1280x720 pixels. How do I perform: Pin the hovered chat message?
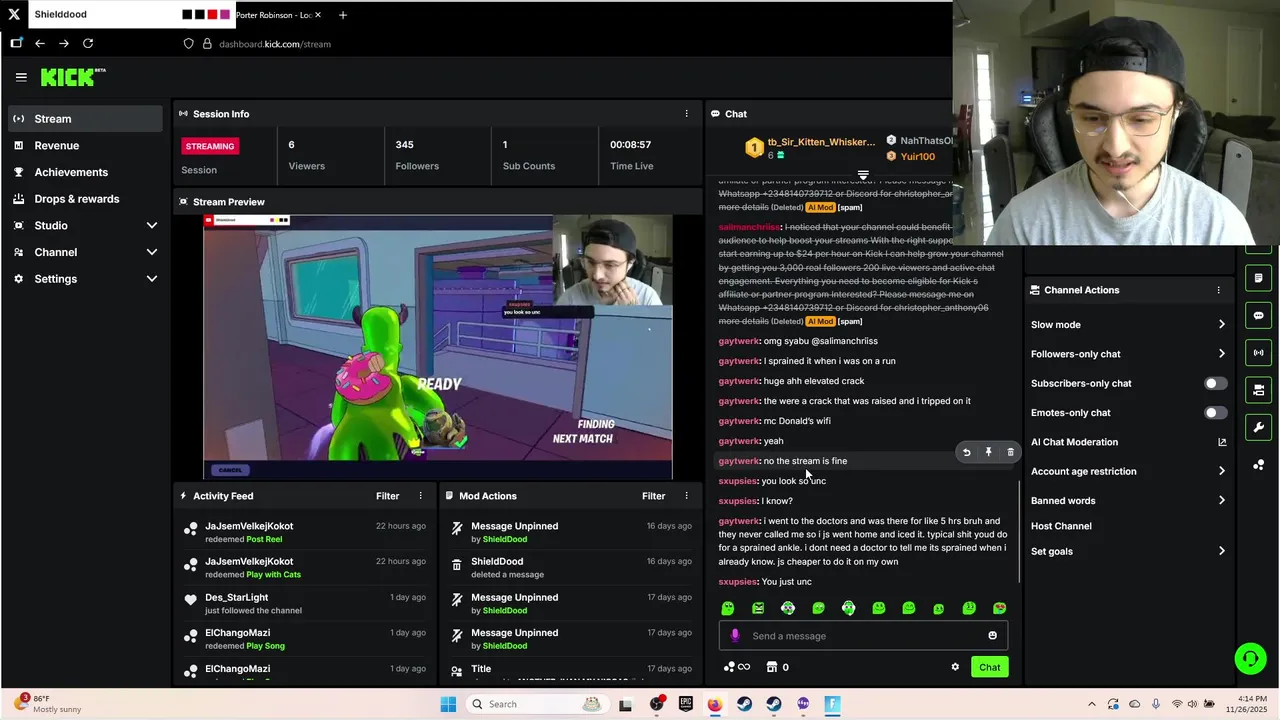[988, 453]
